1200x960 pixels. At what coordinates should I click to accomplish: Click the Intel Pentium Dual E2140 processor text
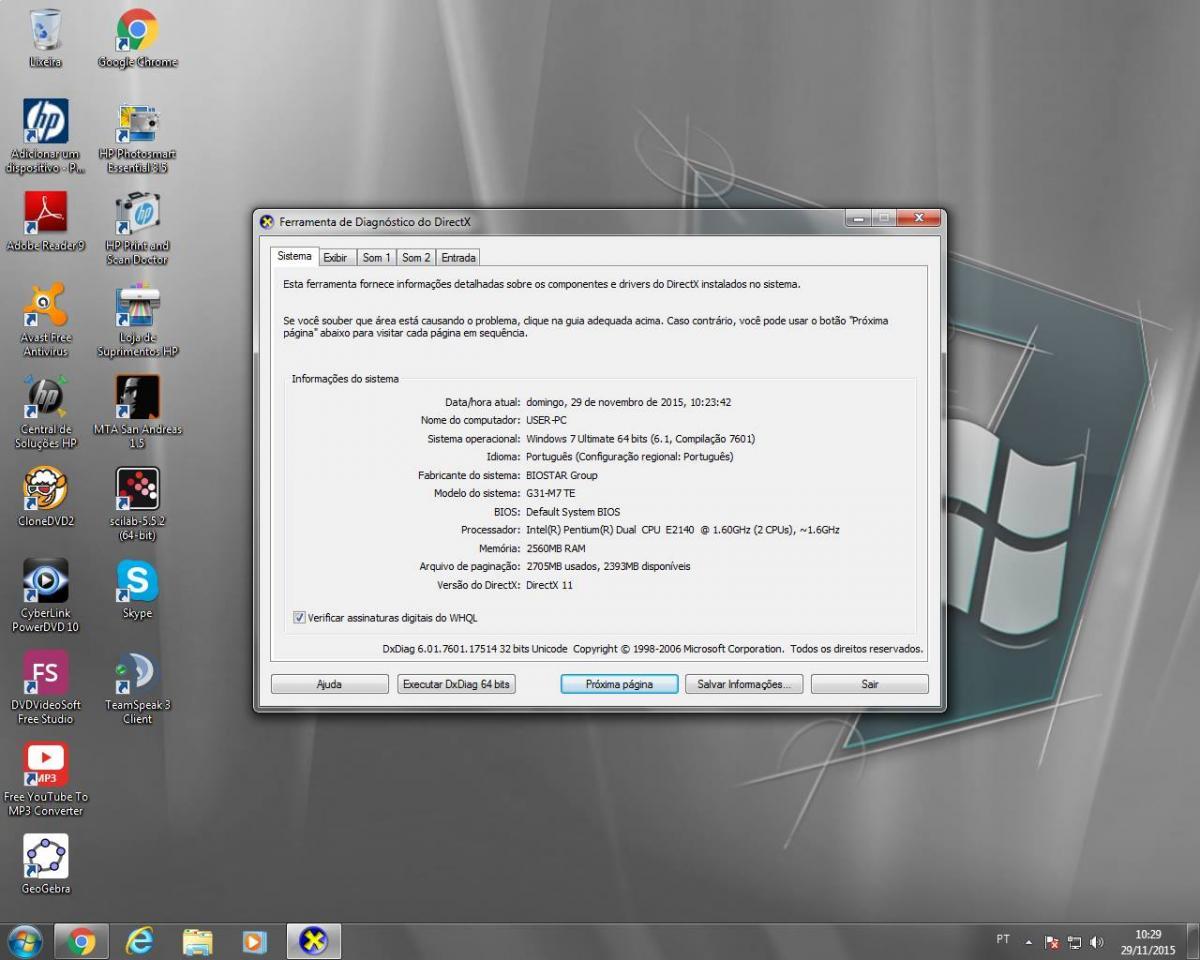tap(683, 530)
